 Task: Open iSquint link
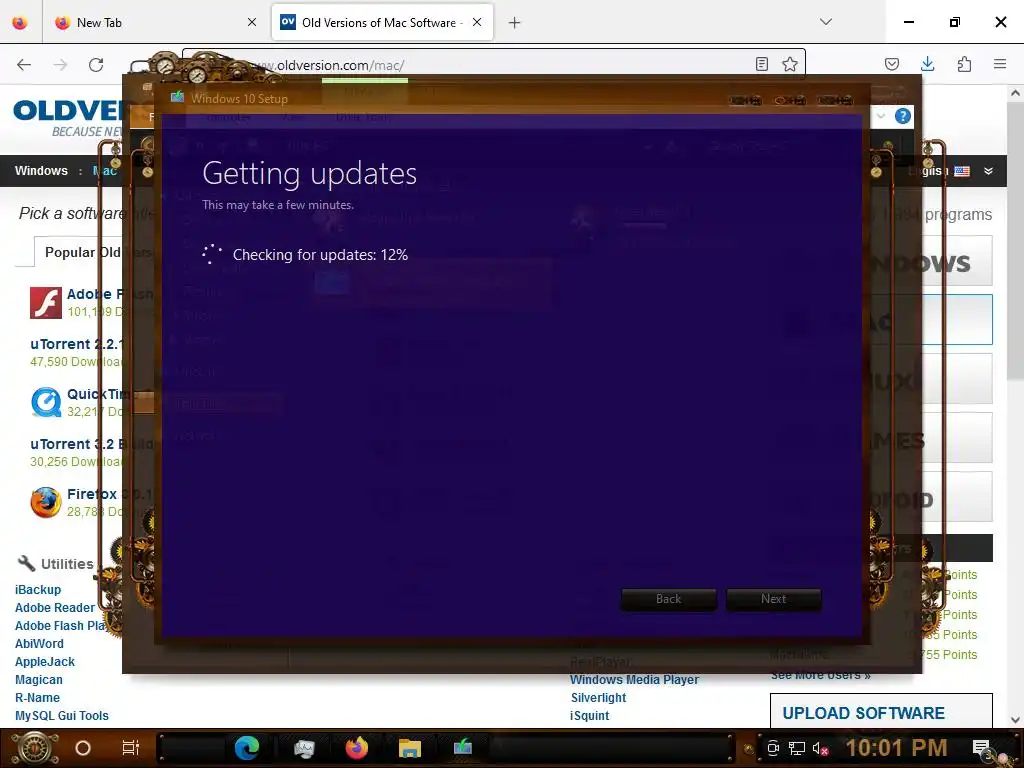point(589,716)
